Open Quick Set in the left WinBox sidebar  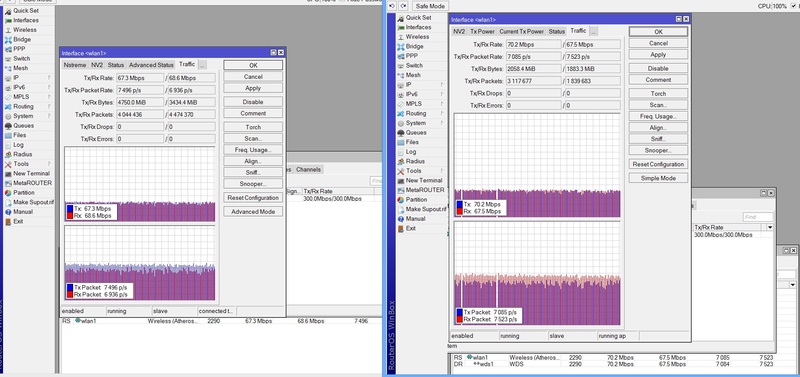pos(25,11)
